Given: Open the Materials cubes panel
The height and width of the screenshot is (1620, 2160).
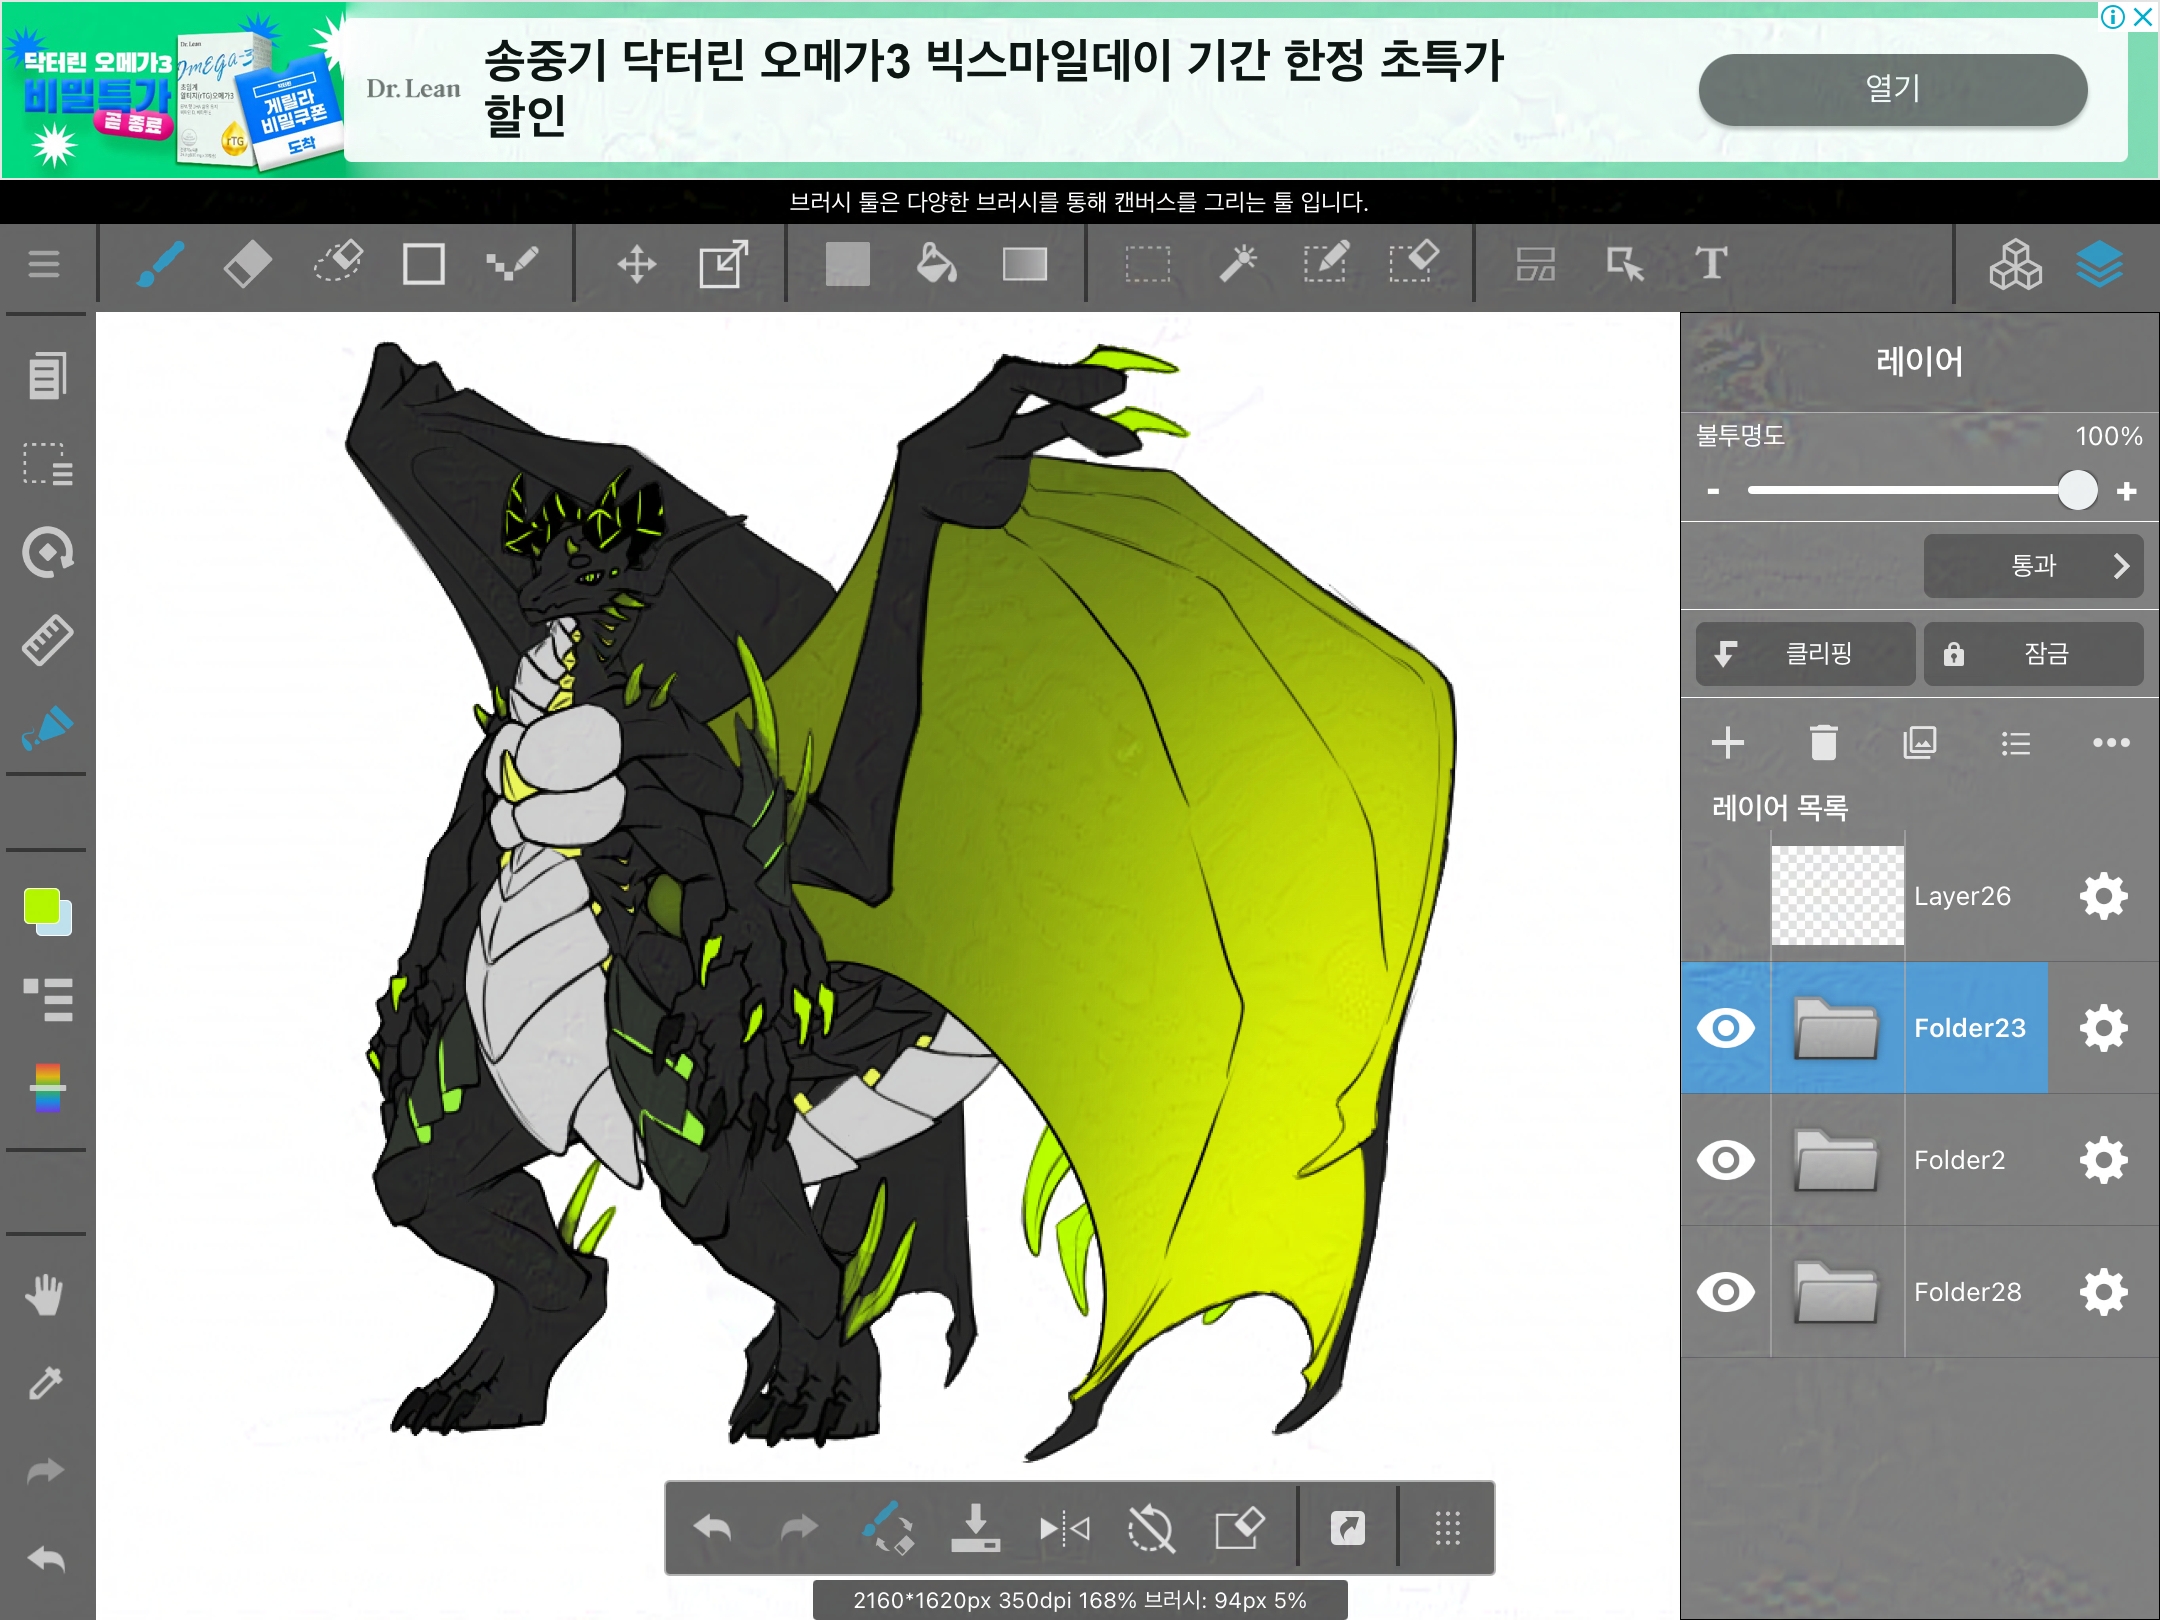Looking at the screenshot, I should tap(2015, 265).
